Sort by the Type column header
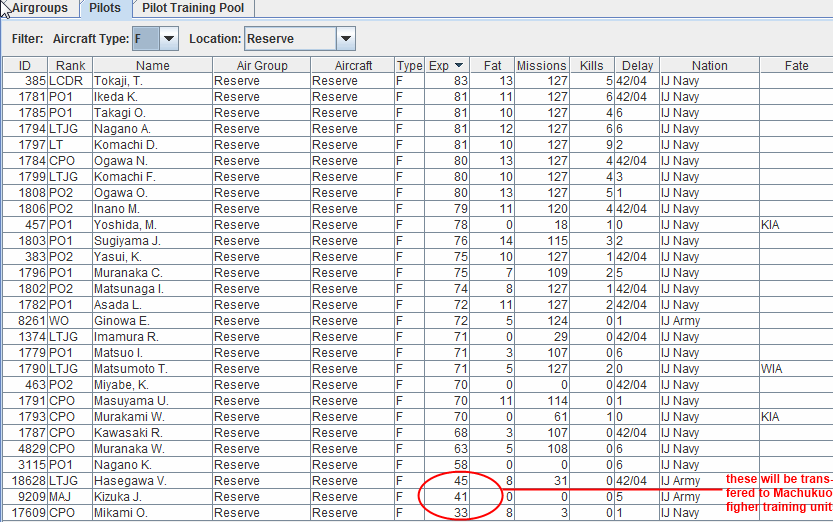Image resolution: width=833 pixels, height=522 pixels. (x=409, y=65)
